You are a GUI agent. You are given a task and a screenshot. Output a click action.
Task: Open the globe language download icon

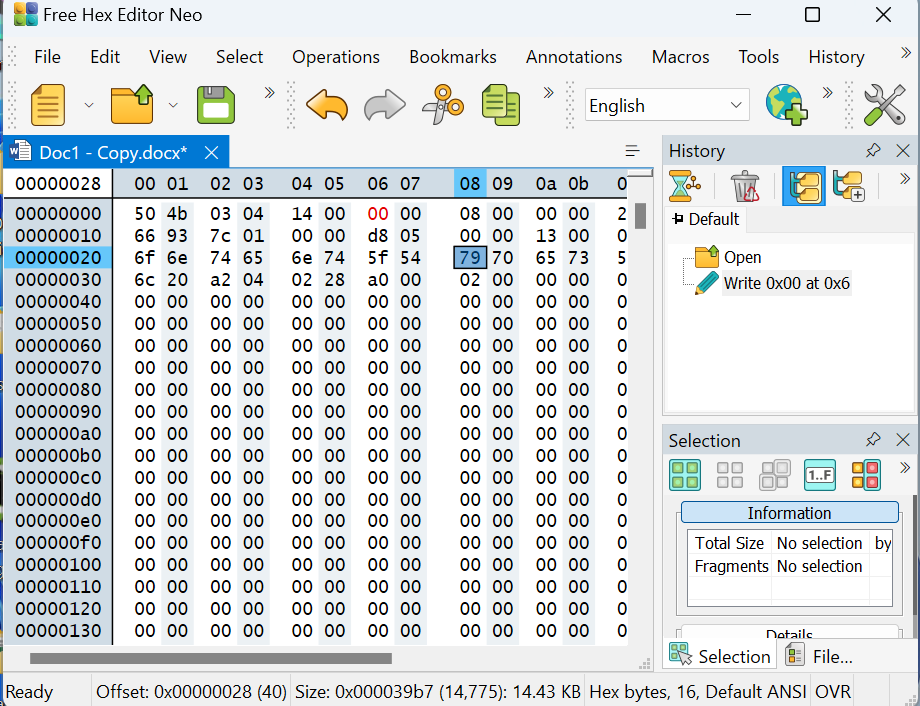coord(787,104)
